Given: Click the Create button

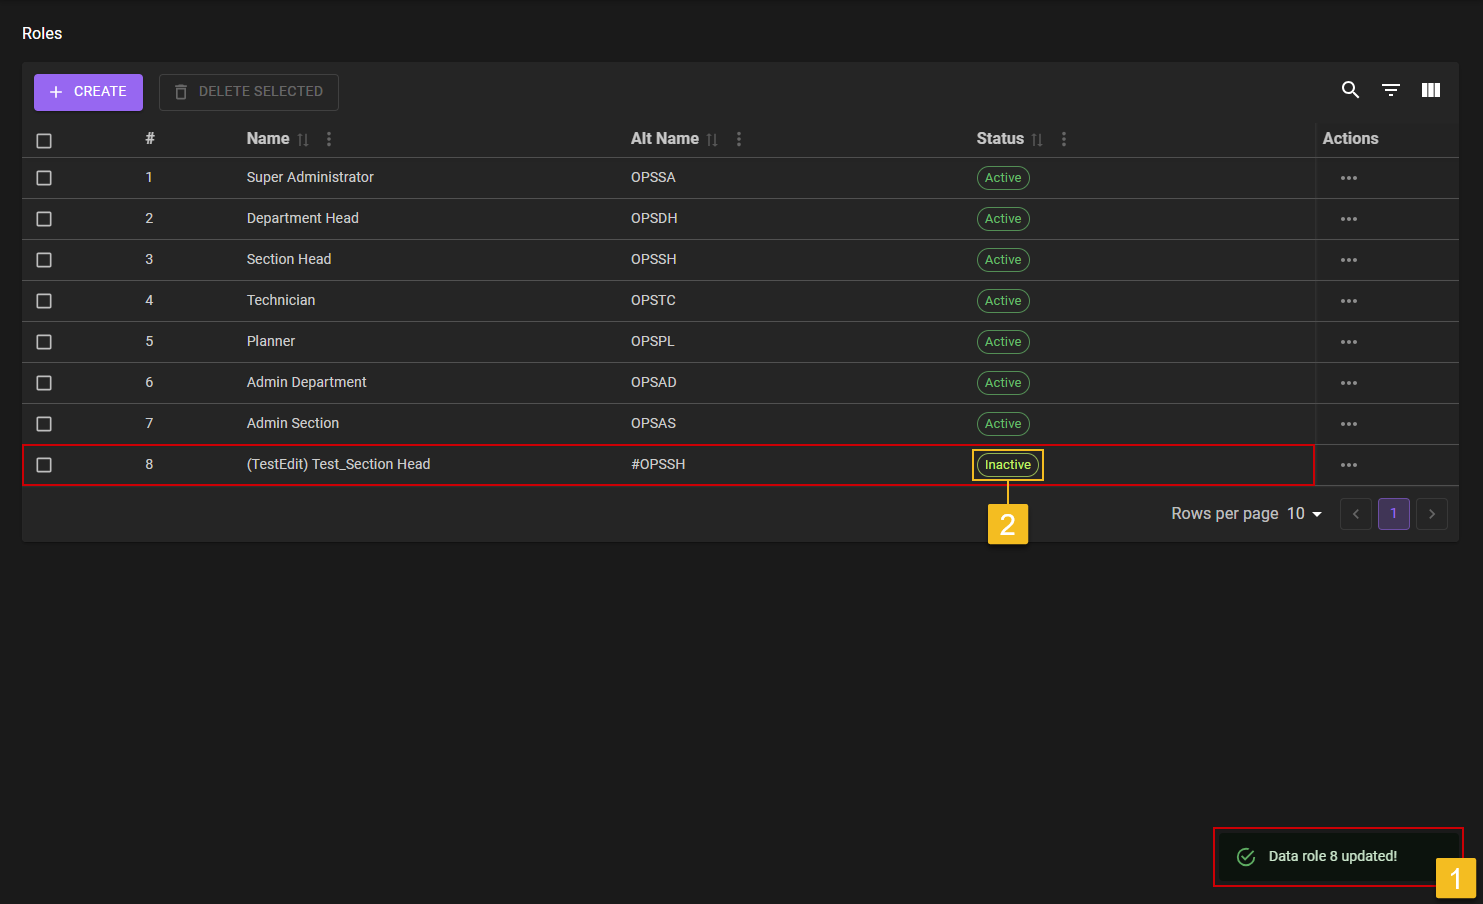Looking at the screenshot, I should click(x=88, y=92).
